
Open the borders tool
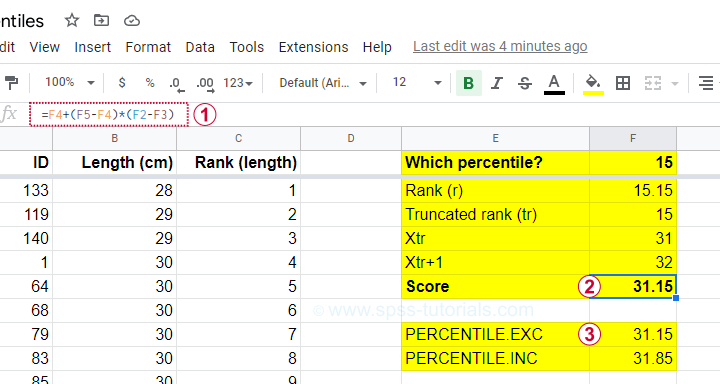point(623,83)
